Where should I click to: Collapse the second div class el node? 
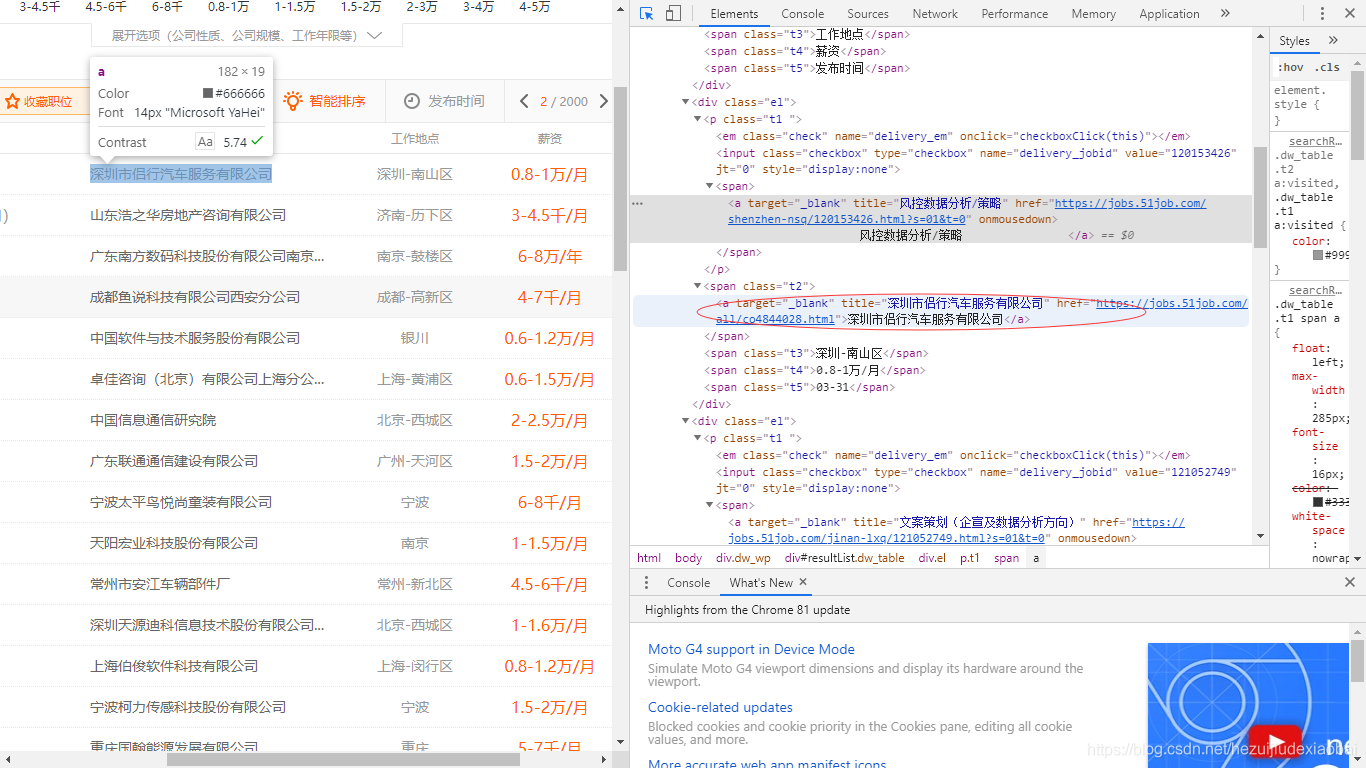686,421
